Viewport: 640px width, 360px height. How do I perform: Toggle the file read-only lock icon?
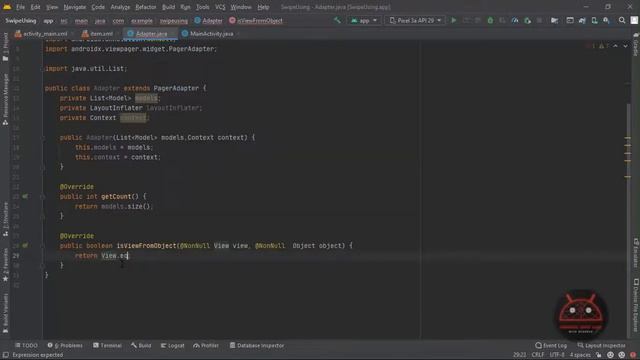599,355
